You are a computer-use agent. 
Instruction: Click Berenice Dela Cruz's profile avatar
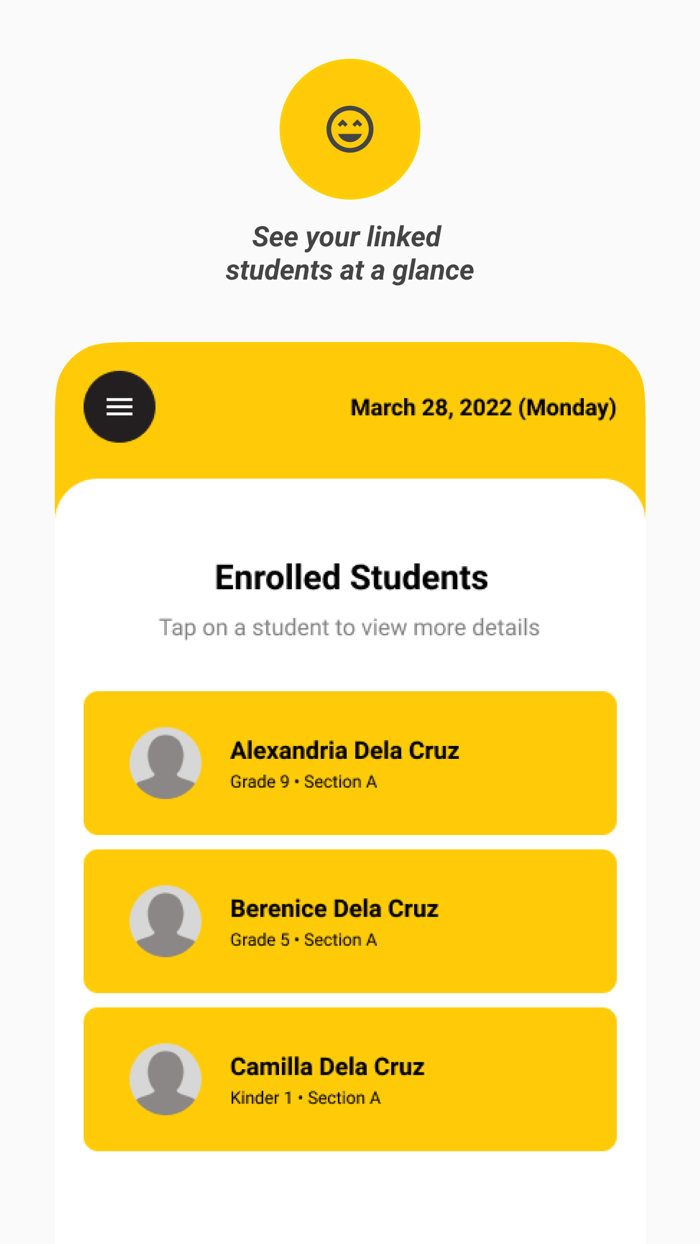pos(166,921)
